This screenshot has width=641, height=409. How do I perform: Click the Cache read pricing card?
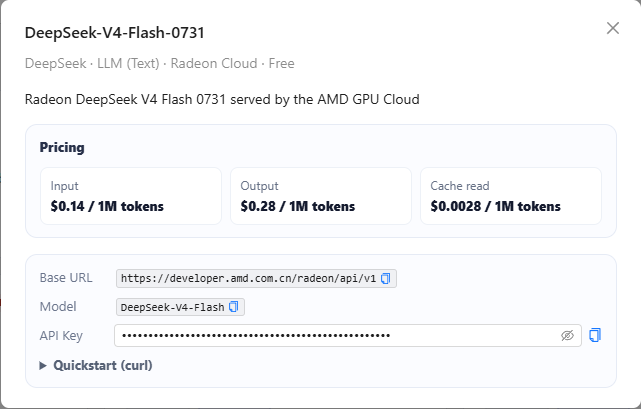click(x=511, y=196)
